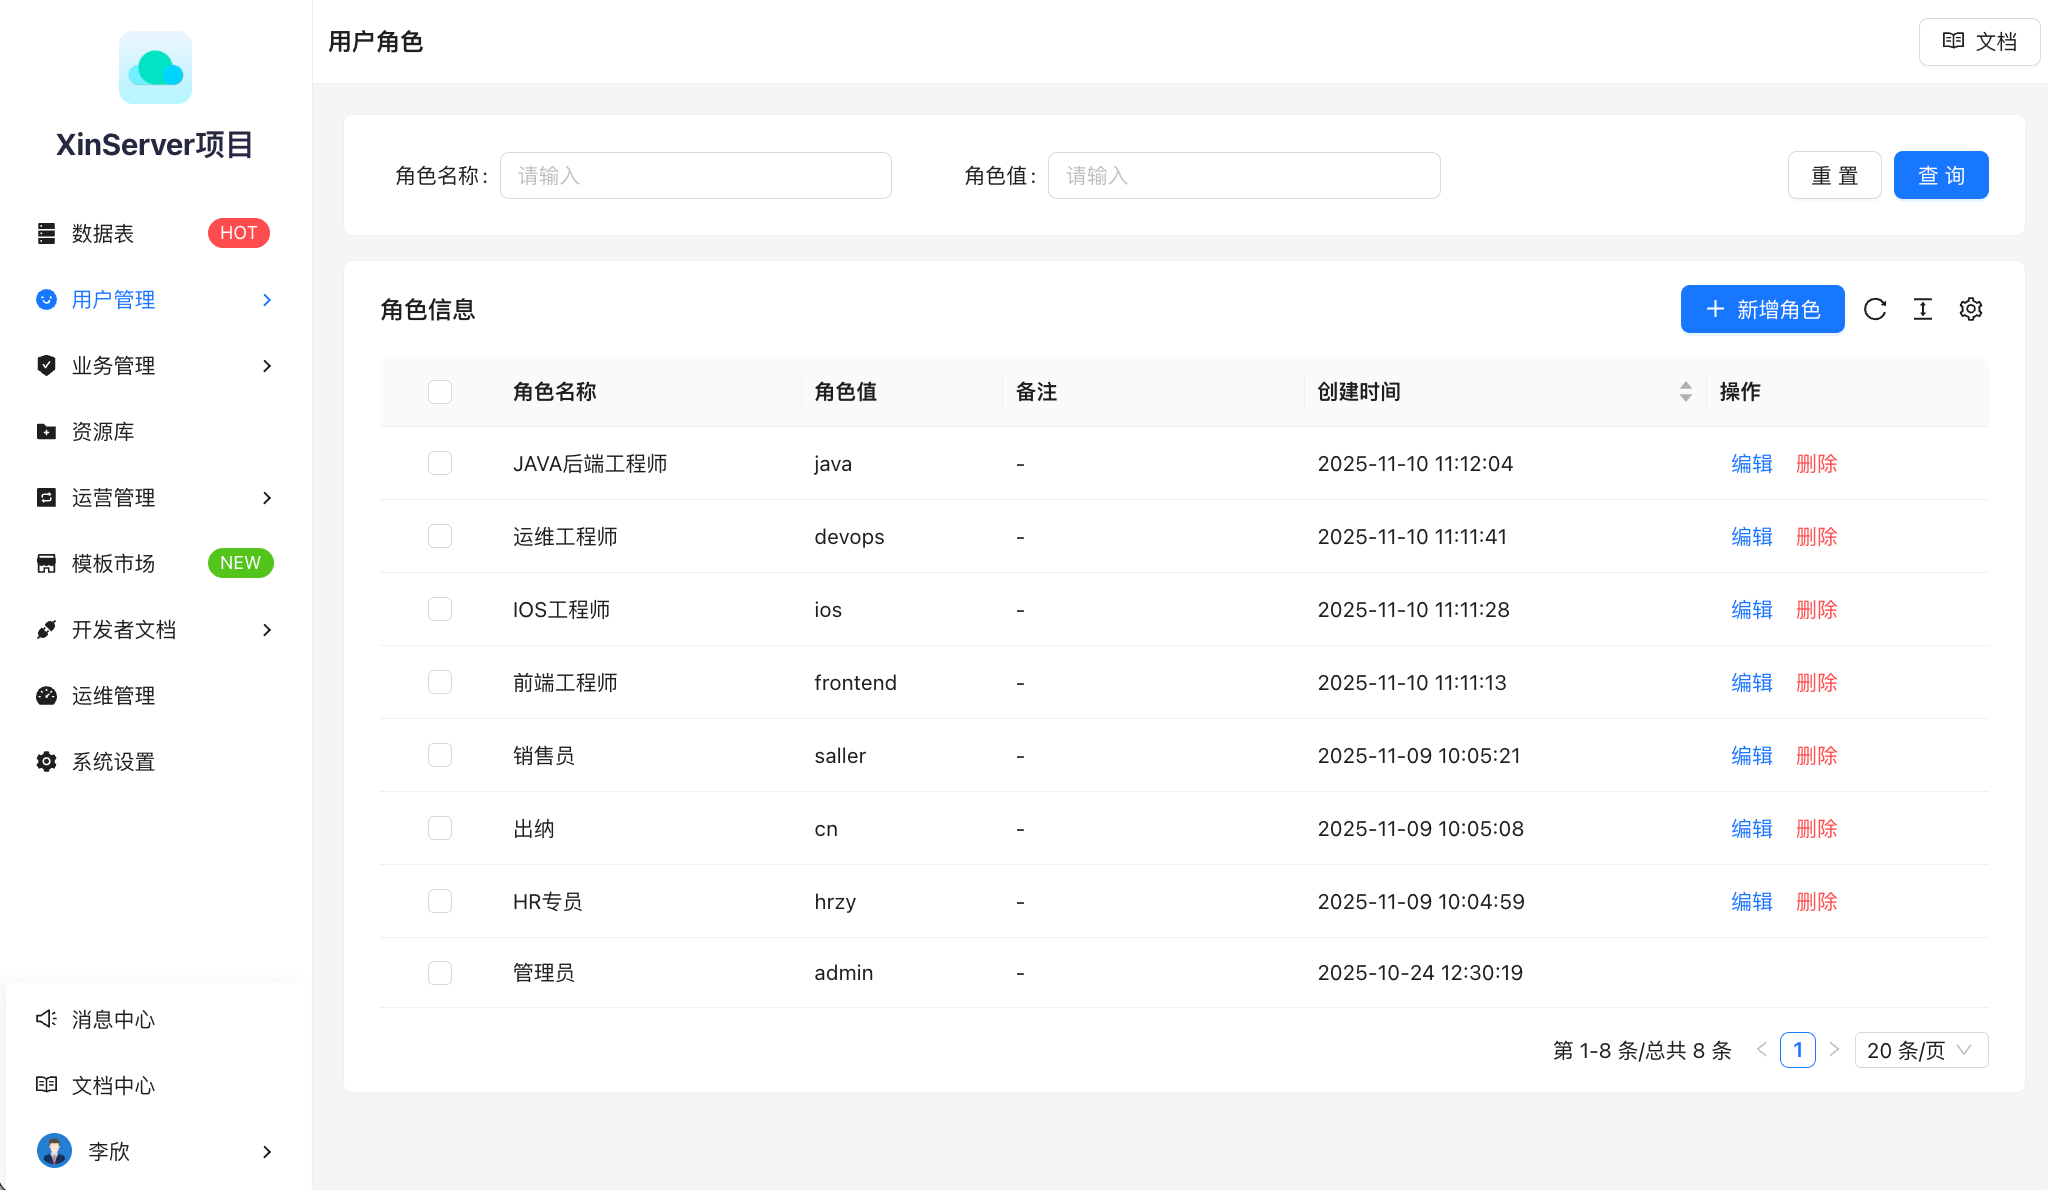
Task: Sort table by 创建时间 column
Action: pos(1686,392)
